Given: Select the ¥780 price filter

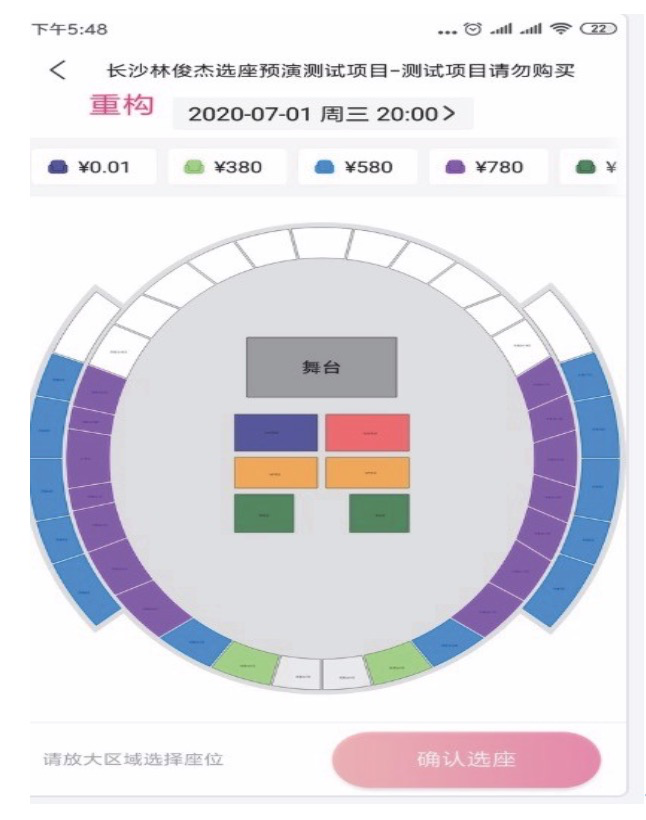Looking at the screenshot, I should [488, 167].
